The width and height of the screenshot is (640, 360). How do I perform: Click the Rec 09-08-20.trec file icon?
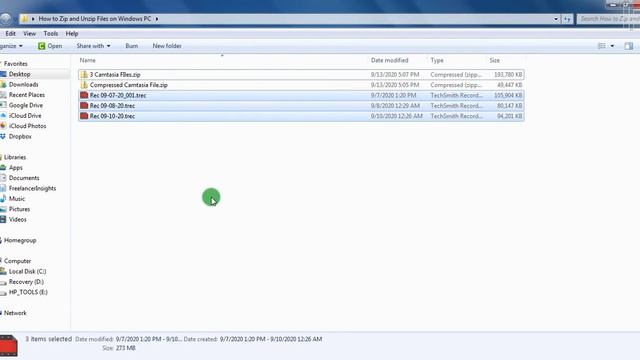(84, 106)
